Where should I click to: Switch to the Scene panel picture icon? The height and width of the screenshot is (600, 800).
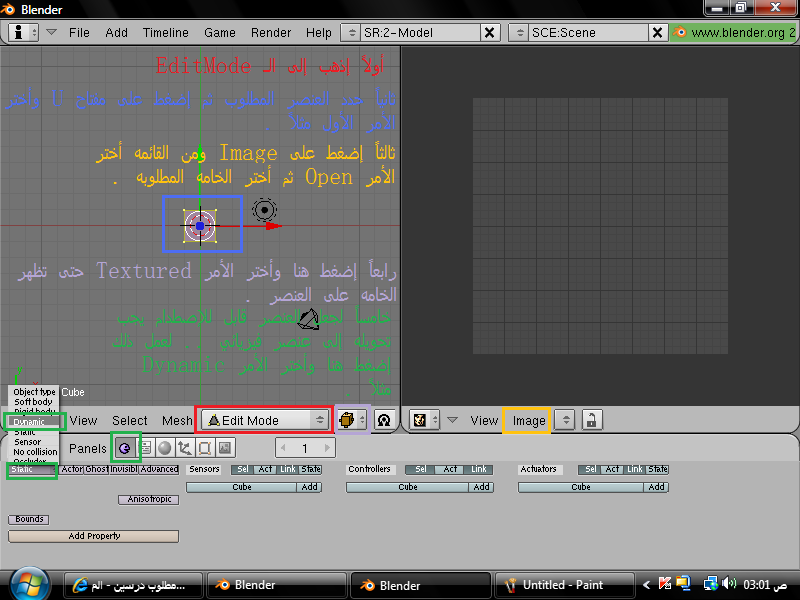coord(224,448)
